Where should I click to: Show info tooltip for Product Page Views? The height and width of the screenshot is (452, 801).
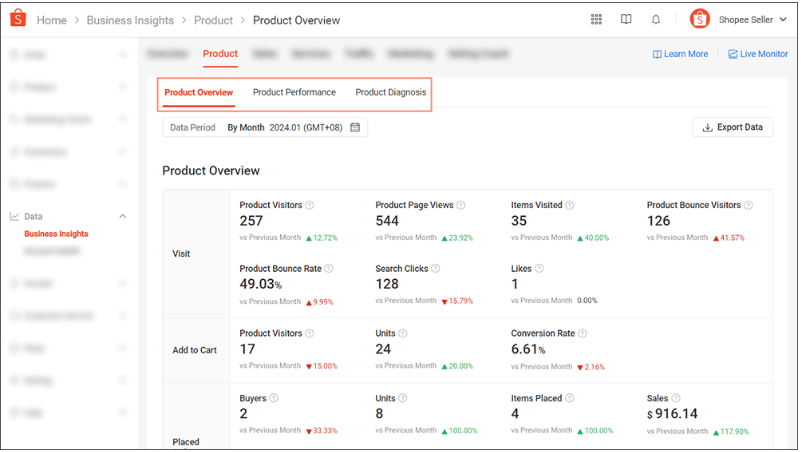461,205
